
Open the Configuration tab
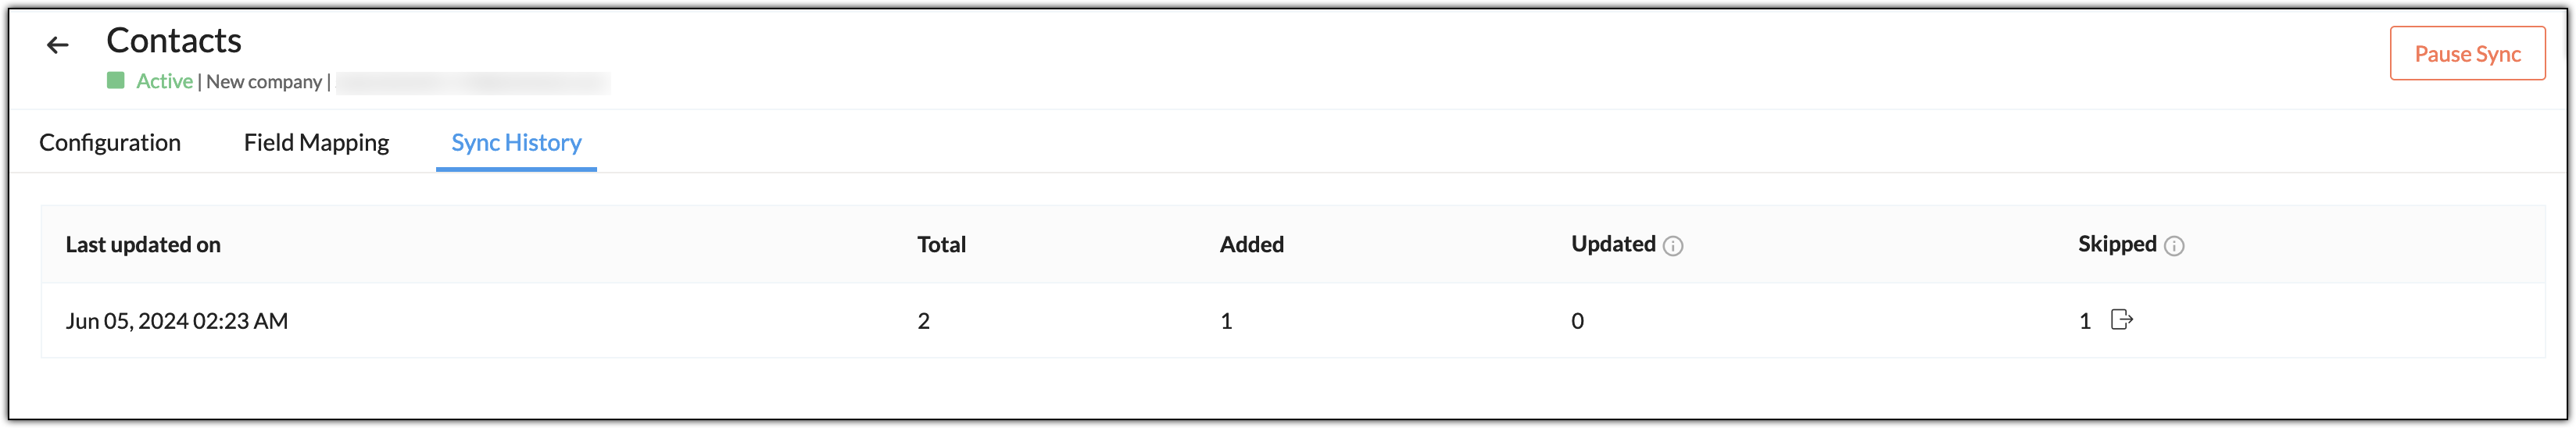pos(110,143)
